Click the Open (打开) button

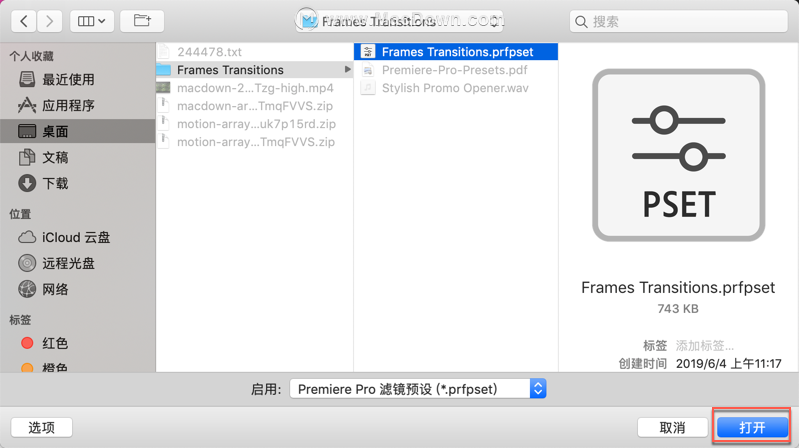click(x=752, y=427)
